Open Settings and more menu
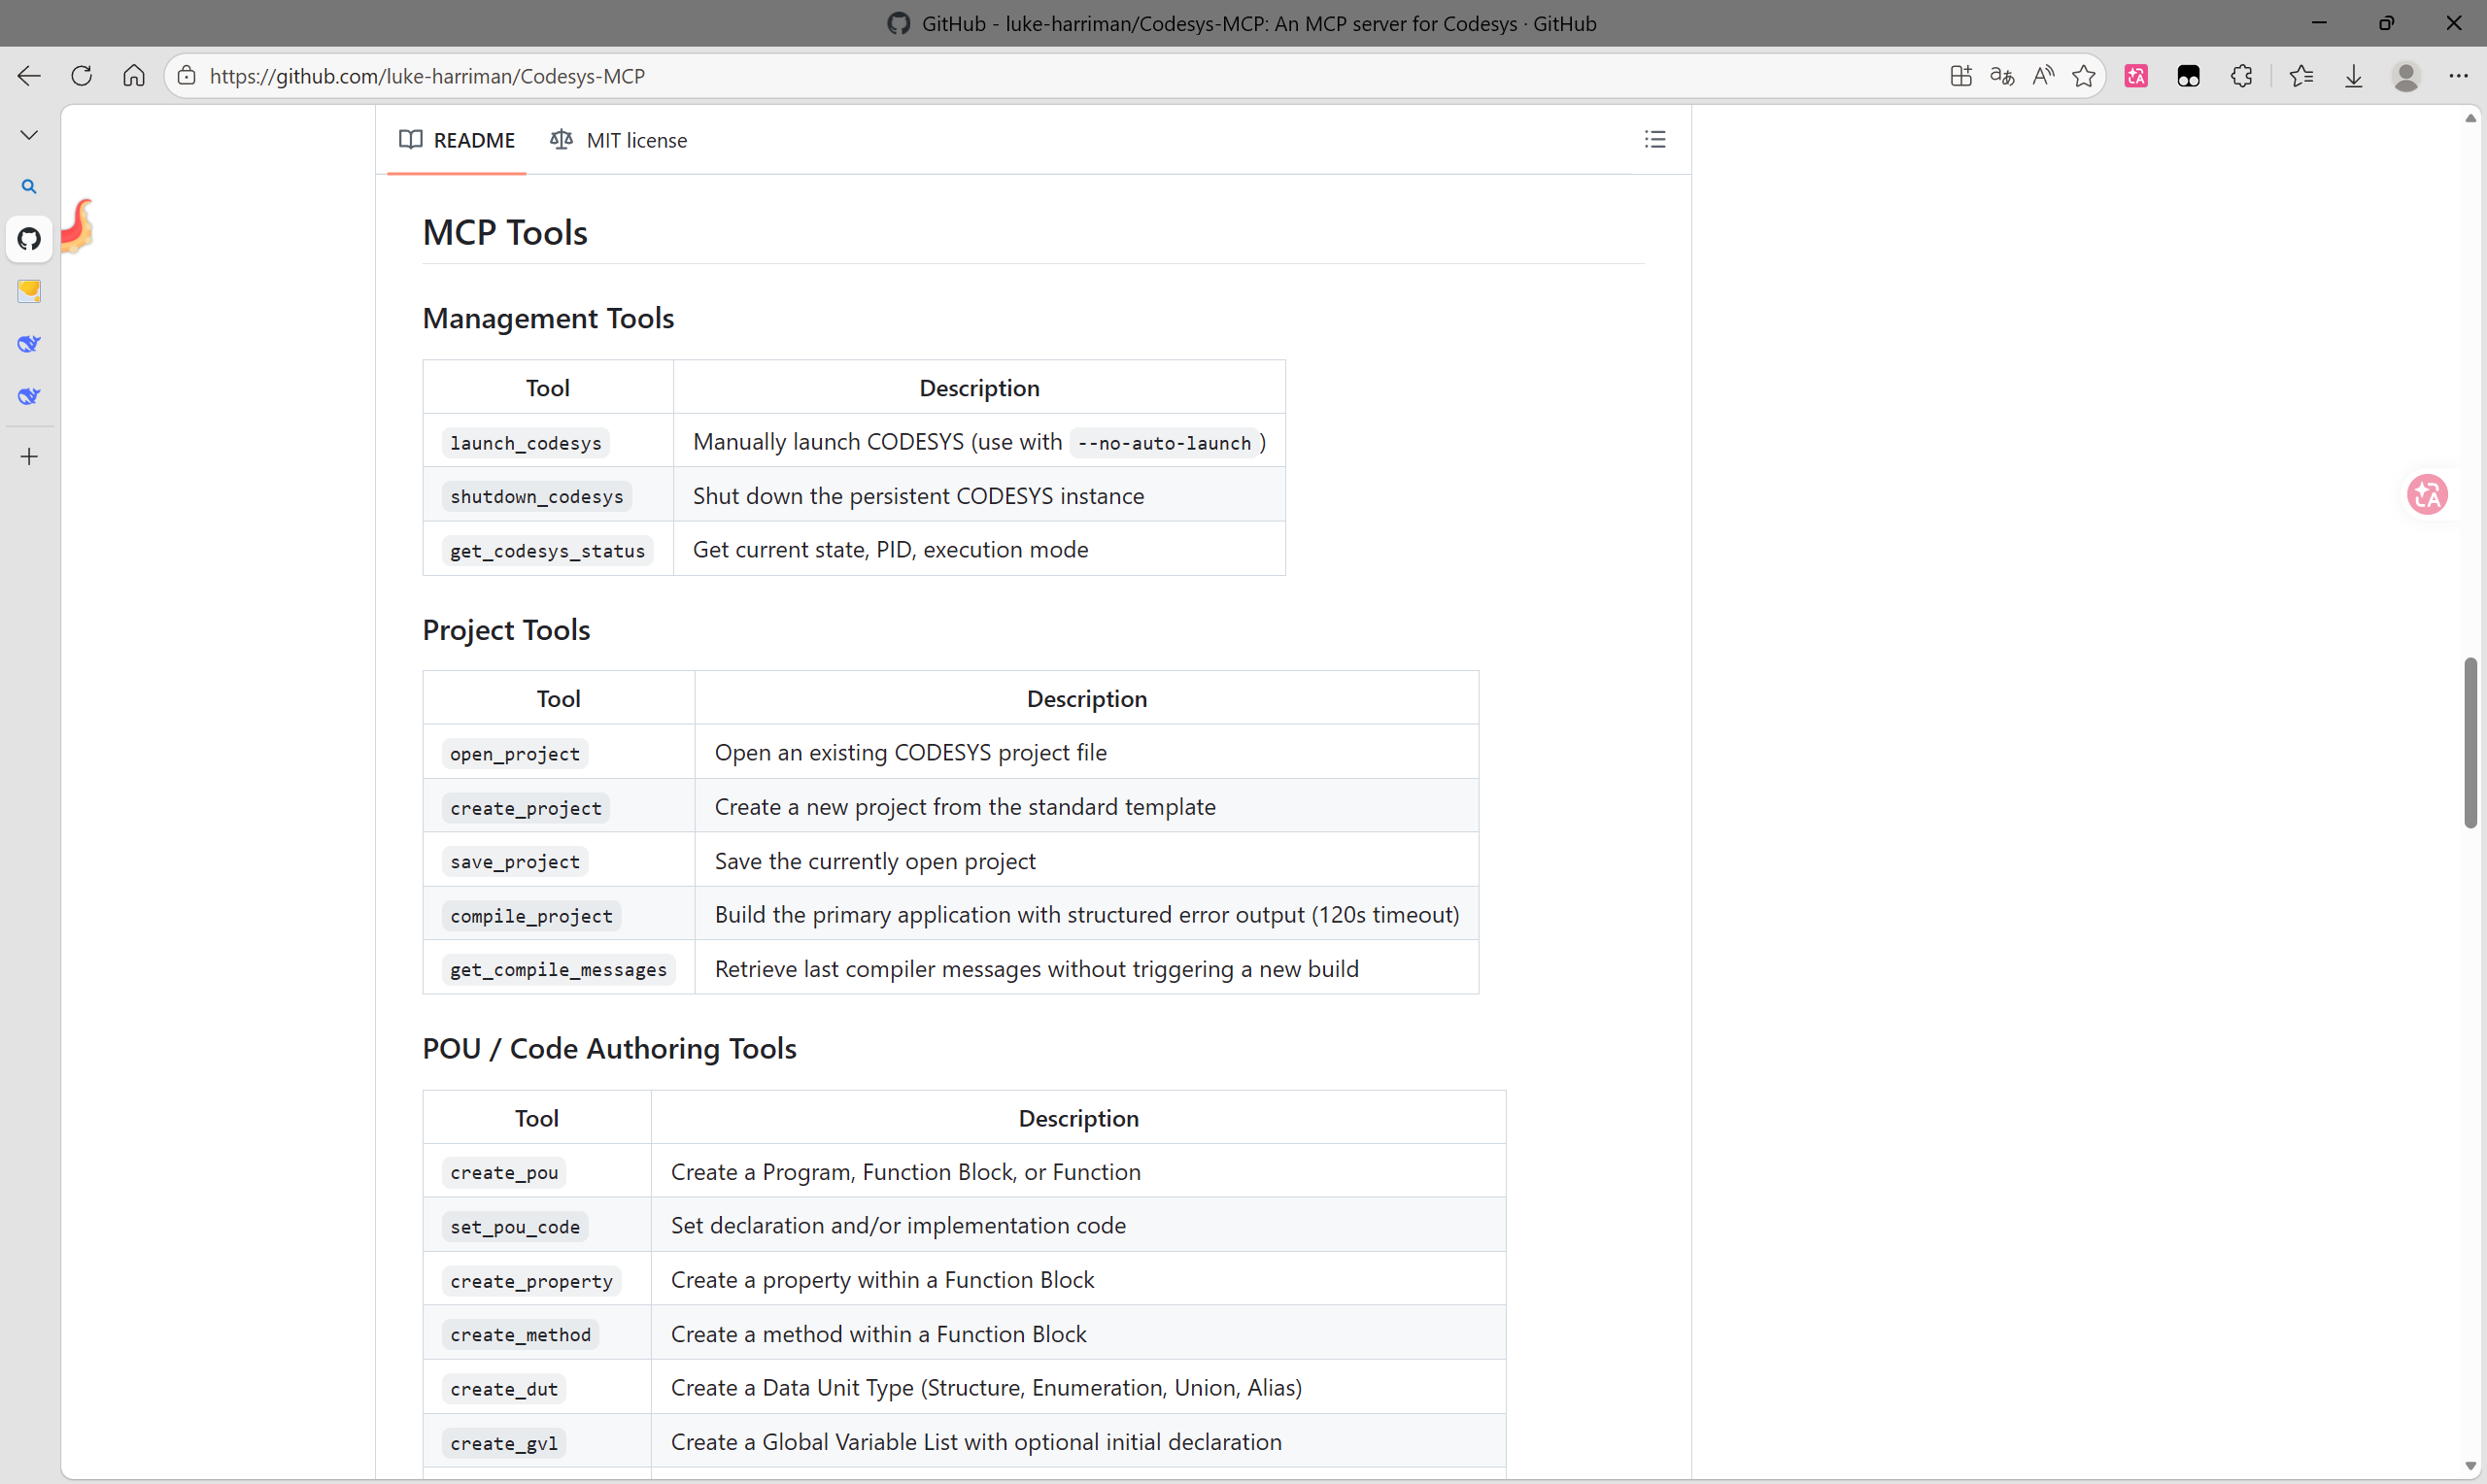 (2458, 76)
